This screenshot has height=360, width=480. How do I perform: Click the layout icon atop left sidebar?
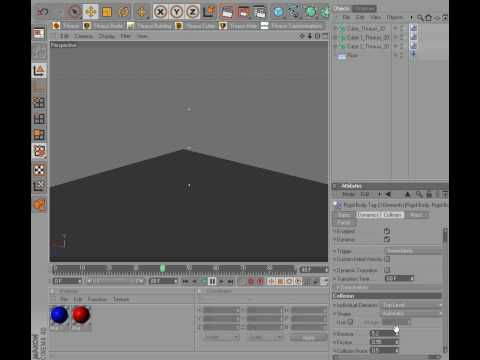[39, 33]
